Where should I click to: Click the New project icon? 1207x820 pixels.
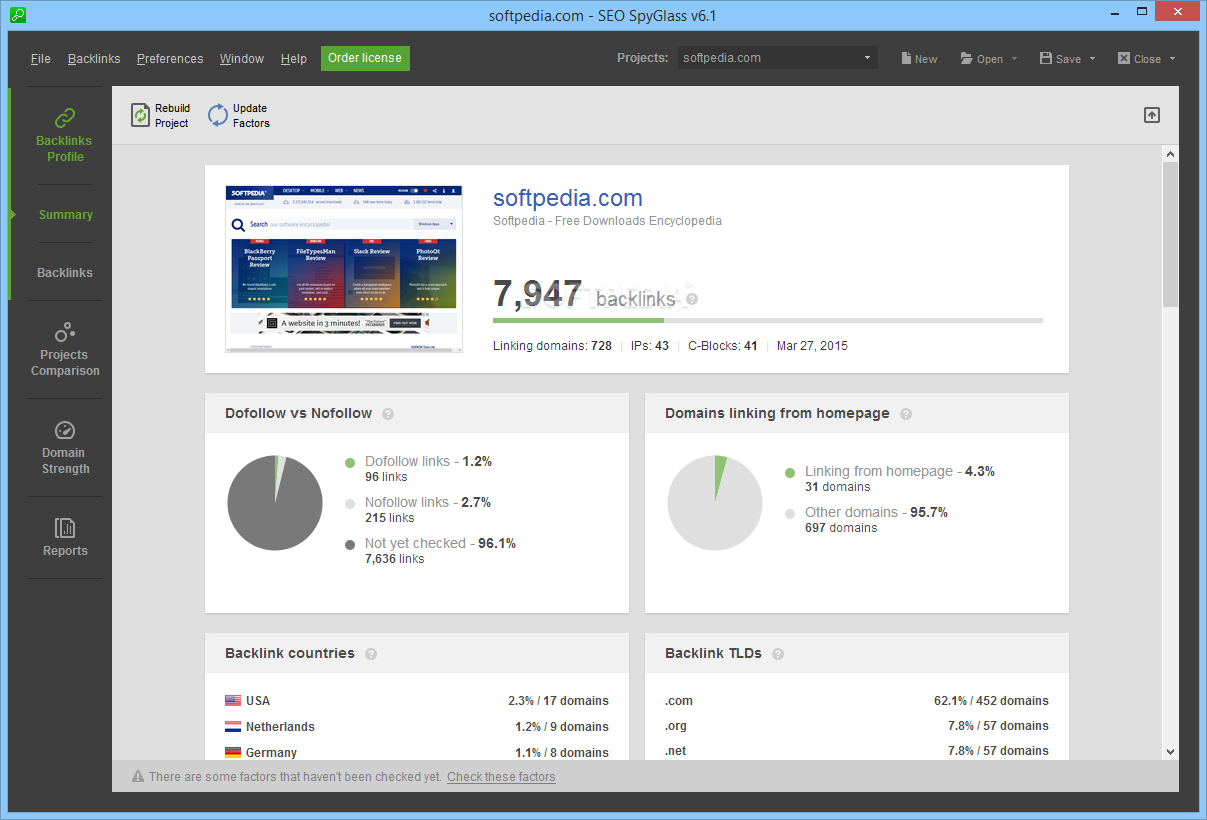[906, 58]
